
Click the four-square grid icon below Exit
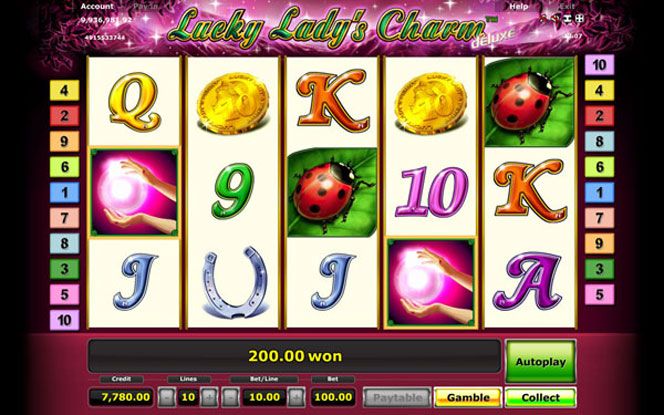click(580, 18)
